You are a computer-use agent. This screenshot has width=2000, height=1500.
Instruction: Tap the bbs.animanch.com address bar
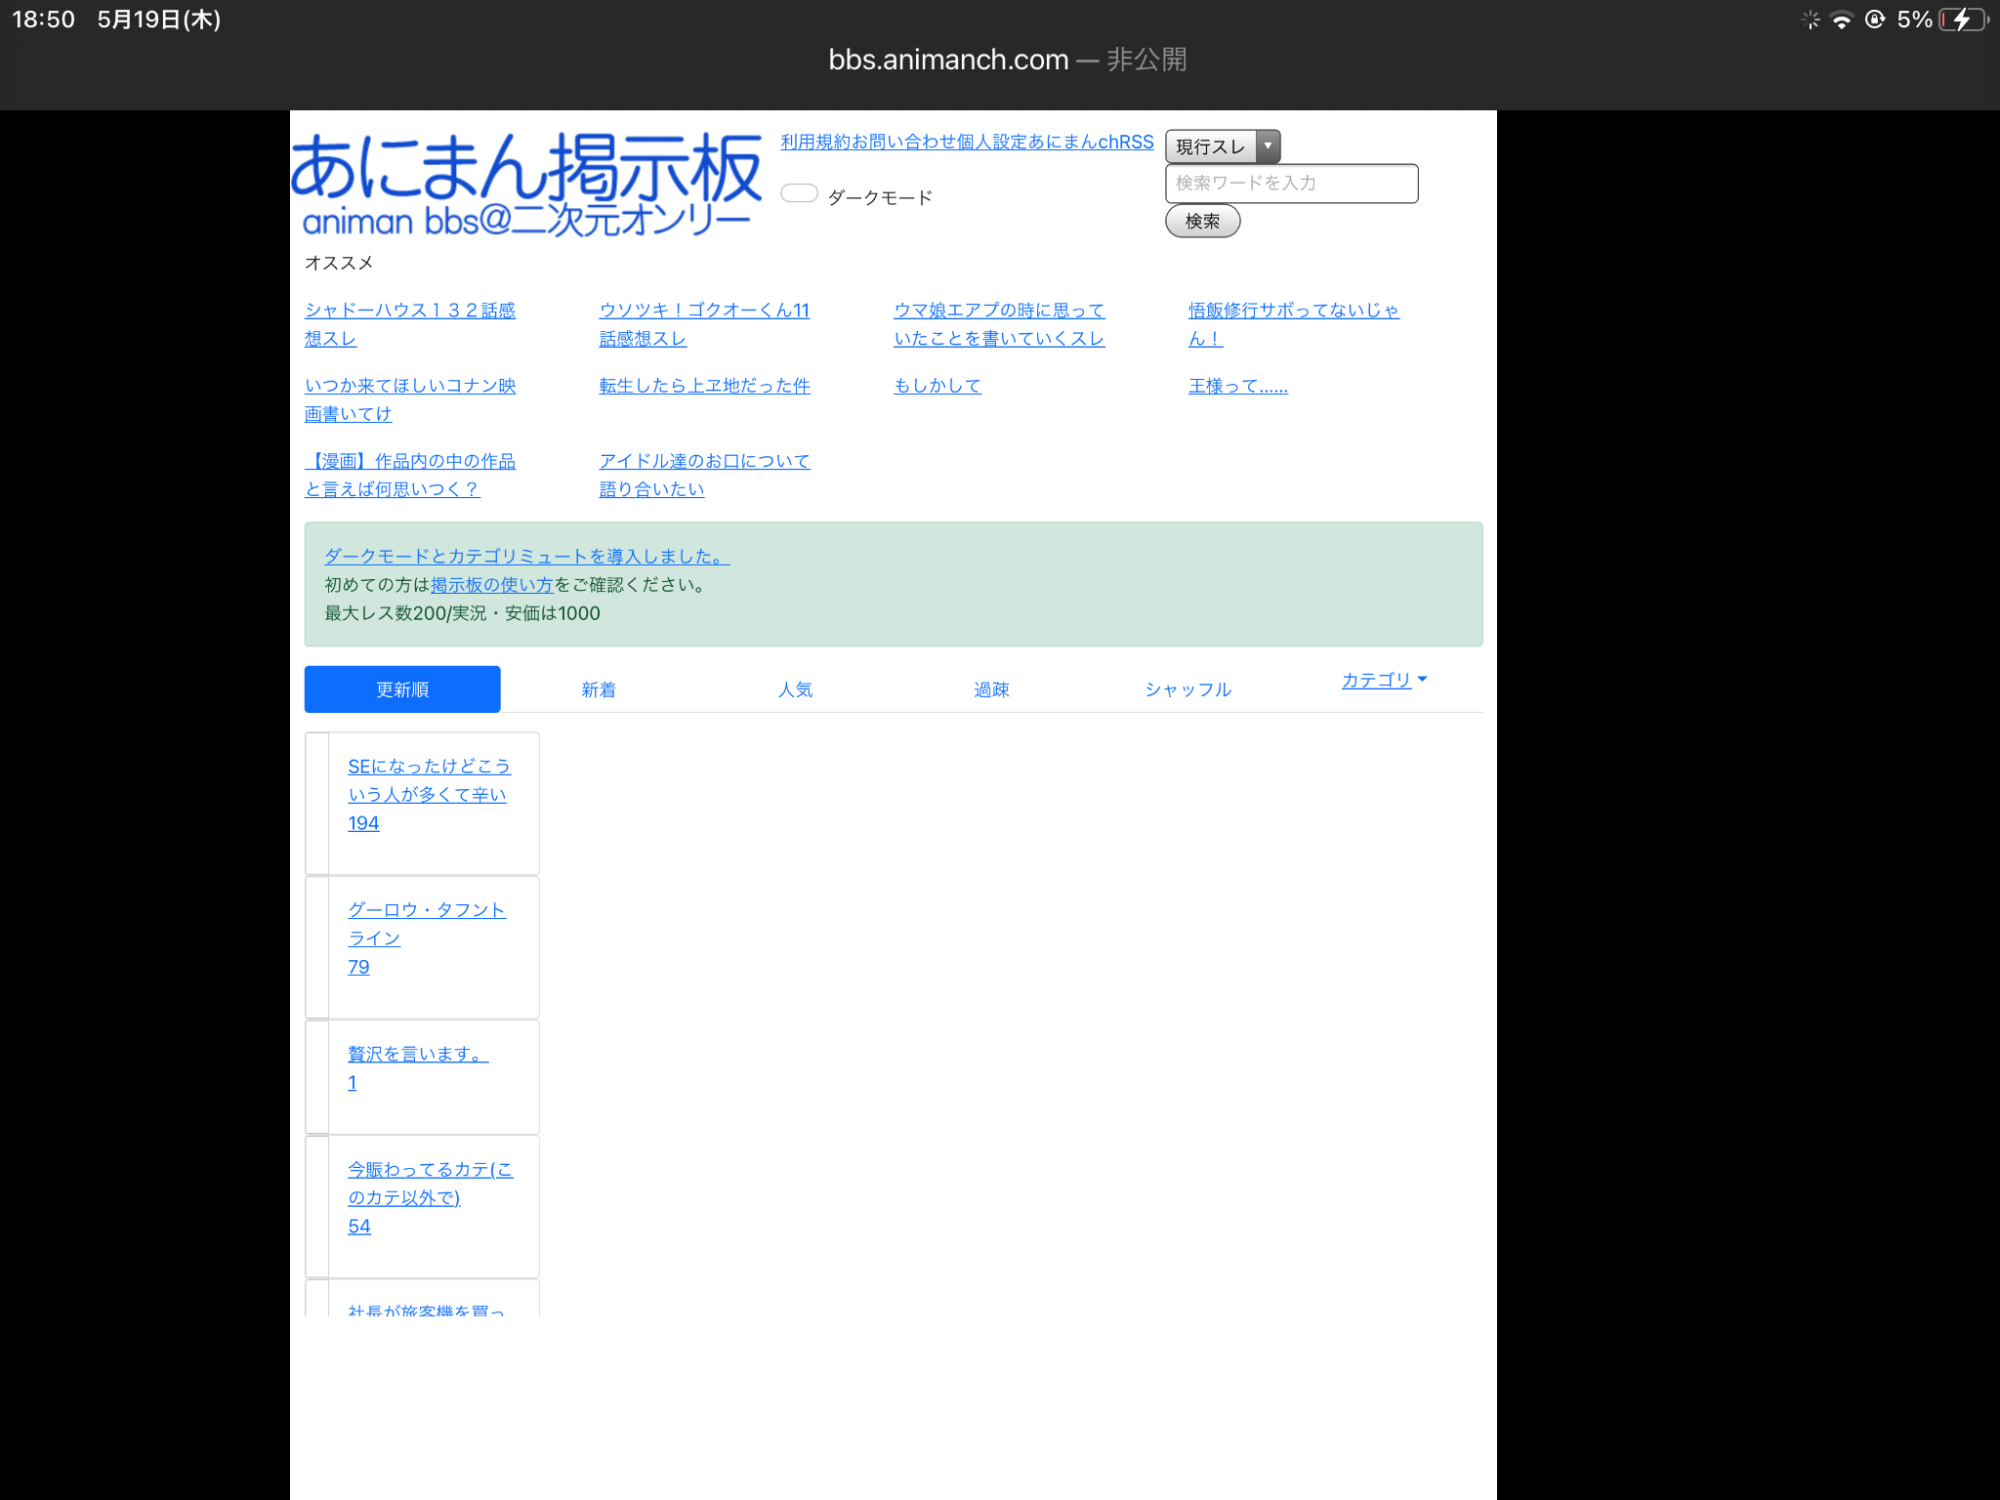coord(1007,60)
